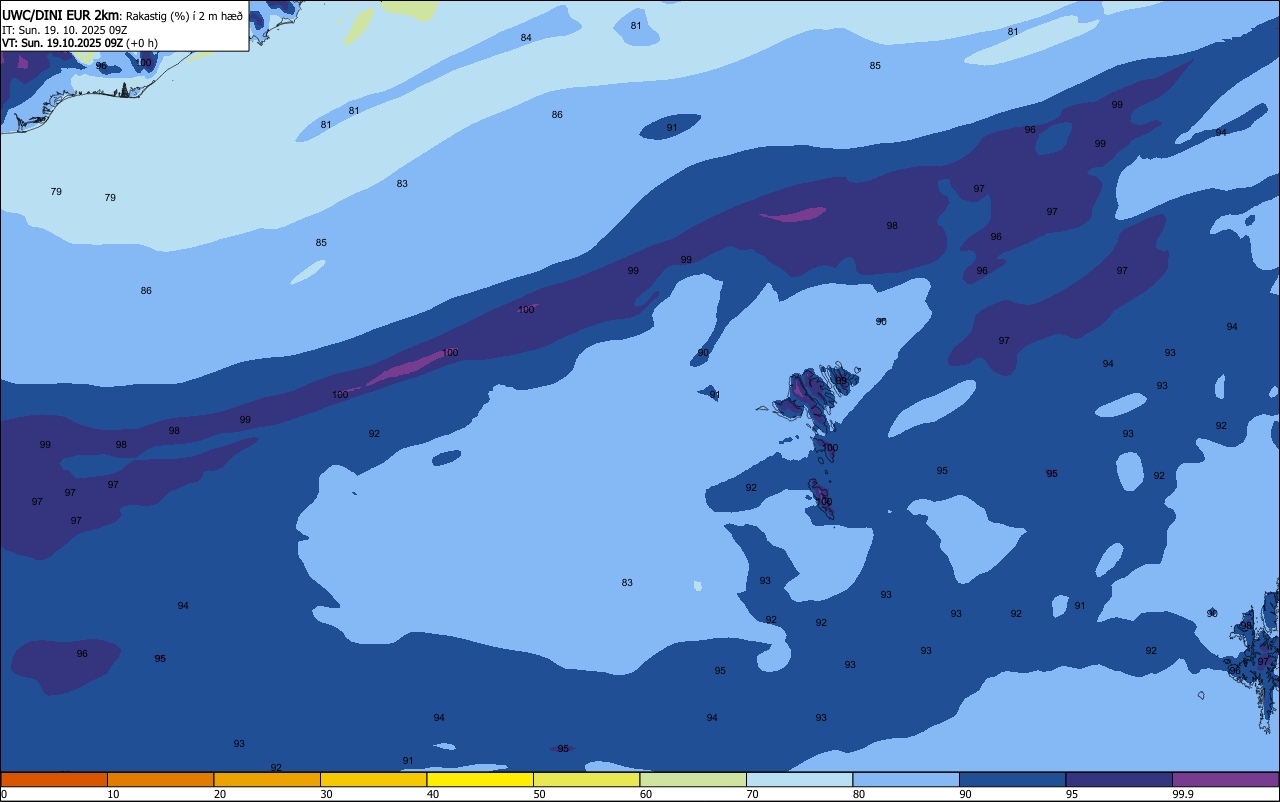Pick the purple legend swatch above 99.9

pos(1225,779)
